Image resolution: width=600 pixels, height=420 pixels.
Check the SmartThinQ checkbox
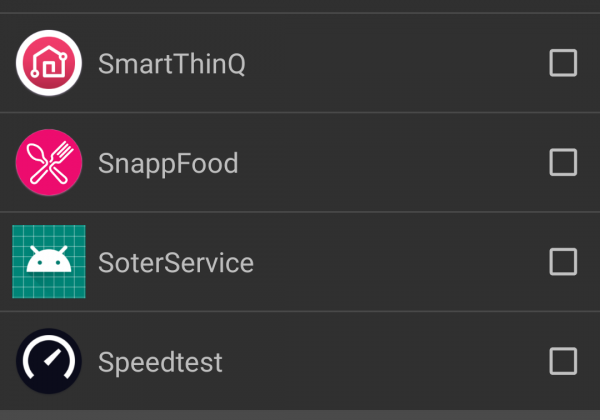point(563,63)
